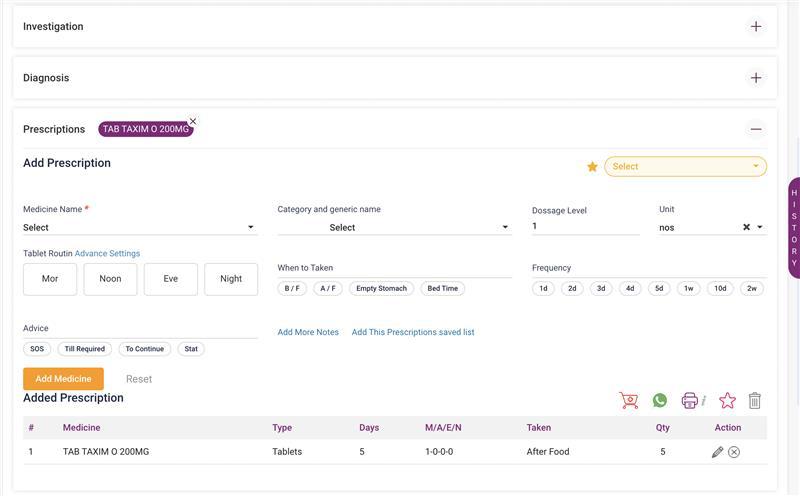Open the Advance Settings link
The height and width of the screenshot is (496, 800).
tap(107, 253)
